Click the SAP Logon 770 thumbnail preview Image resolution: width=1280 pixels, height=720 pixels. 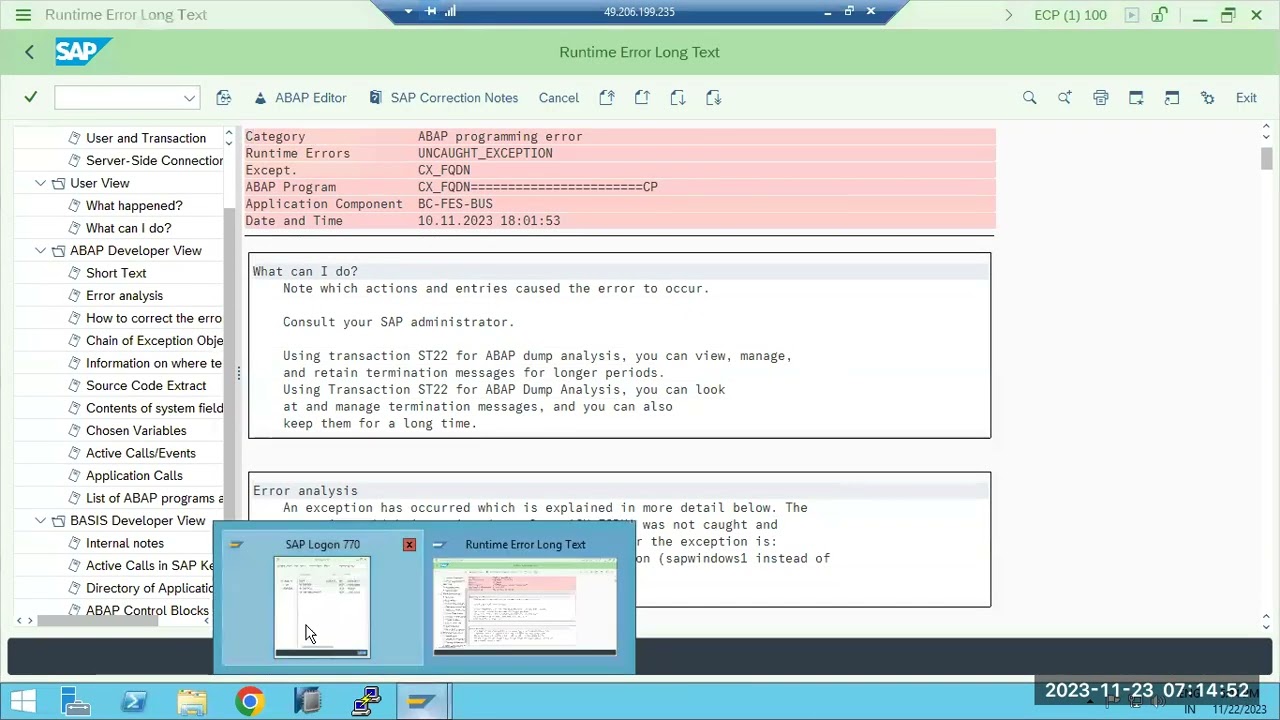click(x=322, y=607)
